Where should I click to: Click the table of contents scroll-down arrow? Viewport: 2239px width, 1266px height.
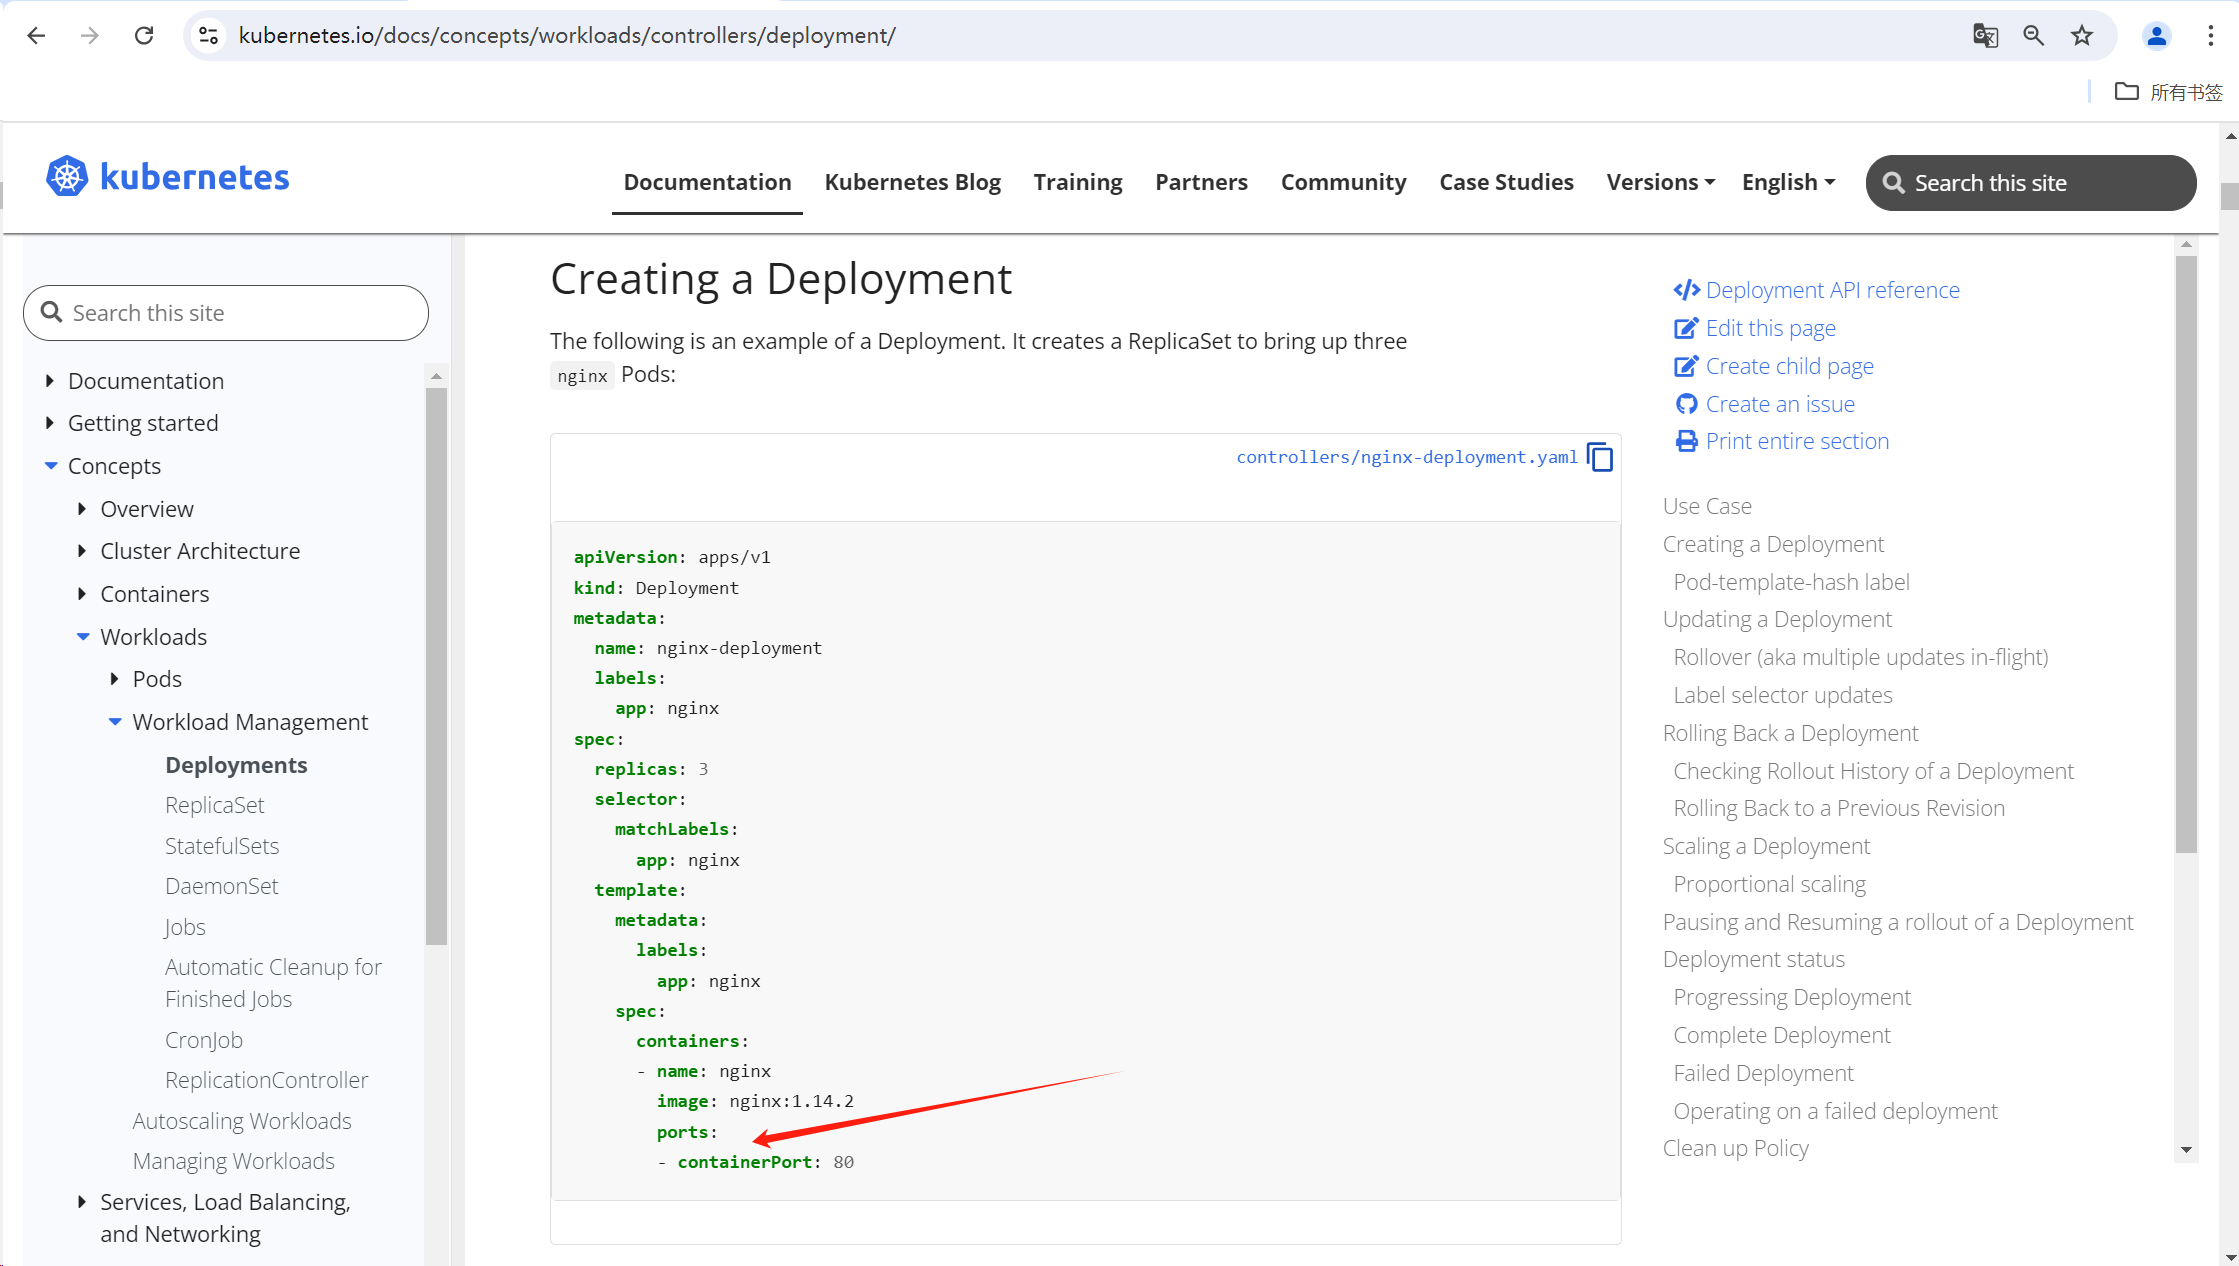pyautogui.click(x=2186, y=1150)
